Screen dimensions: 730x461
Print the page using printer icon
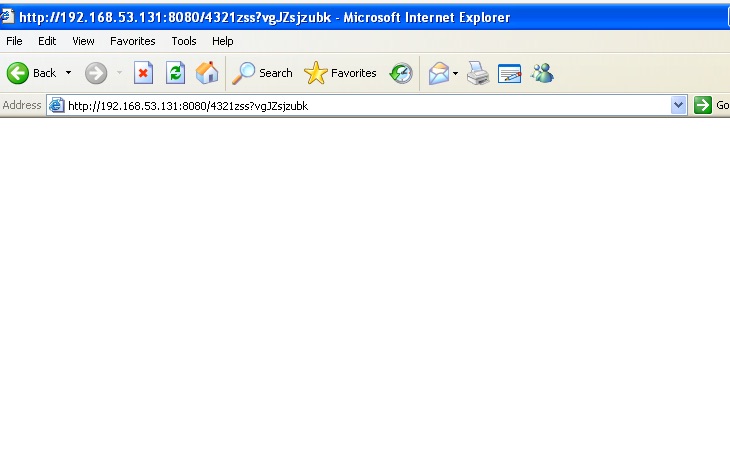click(478, 73)
